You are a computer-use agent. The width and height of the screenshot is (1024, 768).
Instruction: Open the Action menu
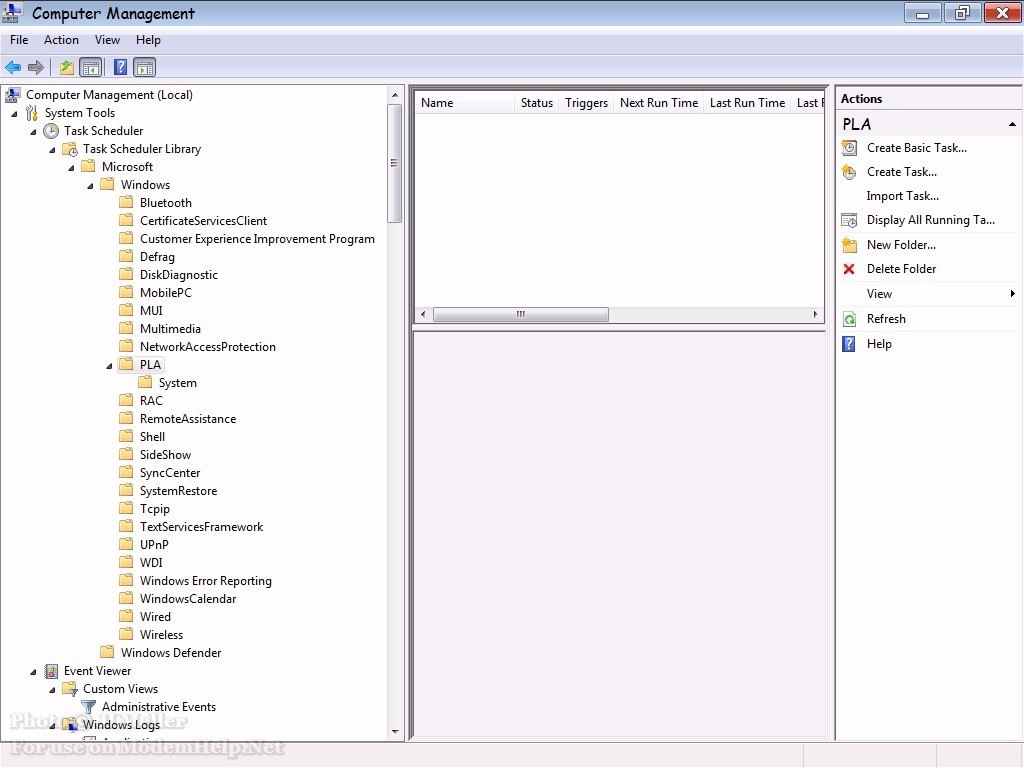click(x=61, y=40)
